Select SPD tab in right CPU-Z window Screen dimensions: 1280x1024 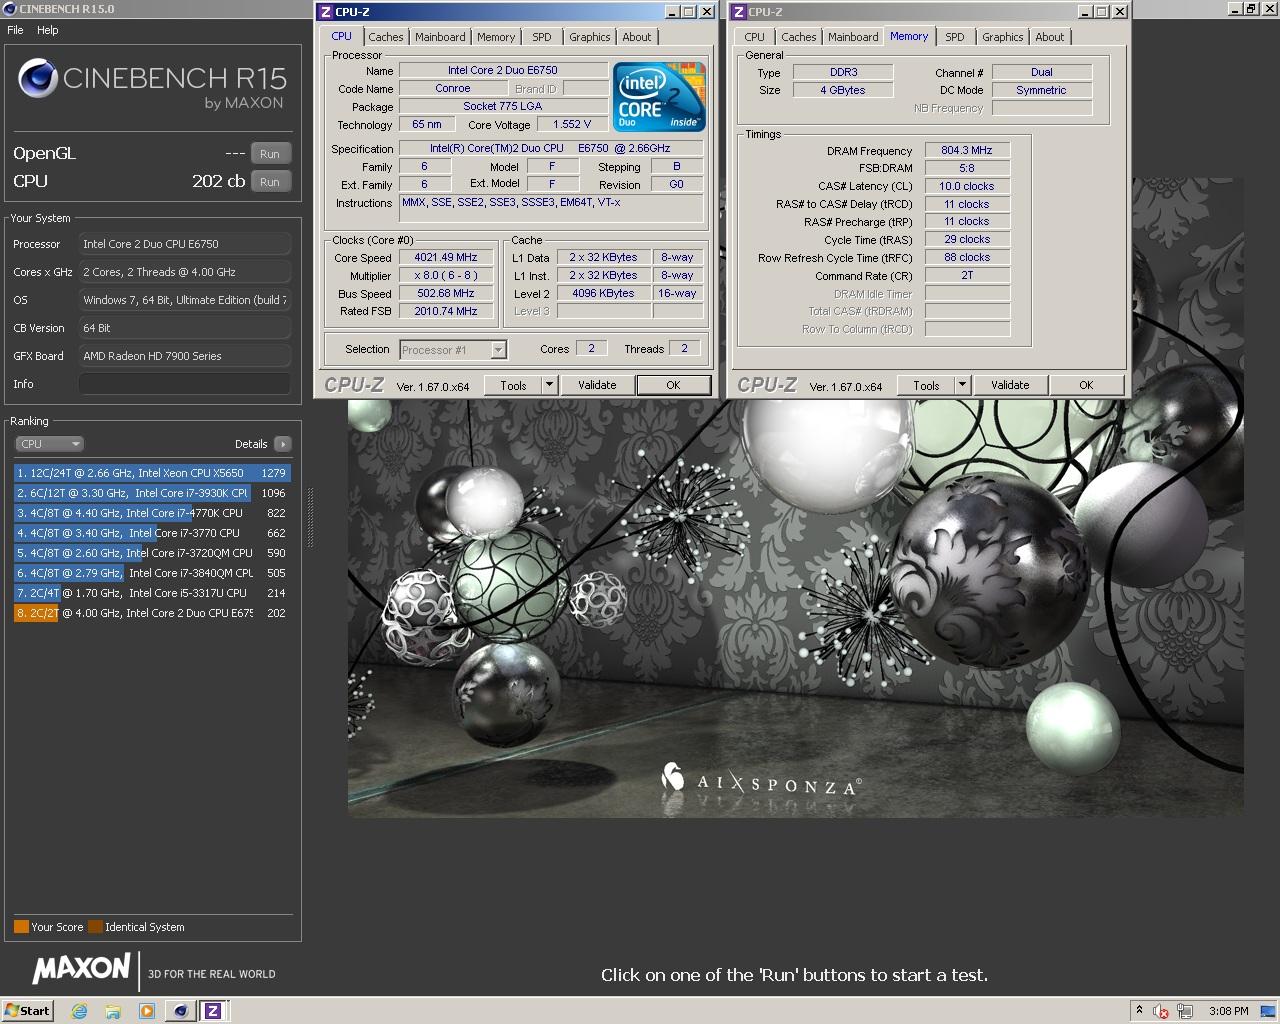click(955, 37)
